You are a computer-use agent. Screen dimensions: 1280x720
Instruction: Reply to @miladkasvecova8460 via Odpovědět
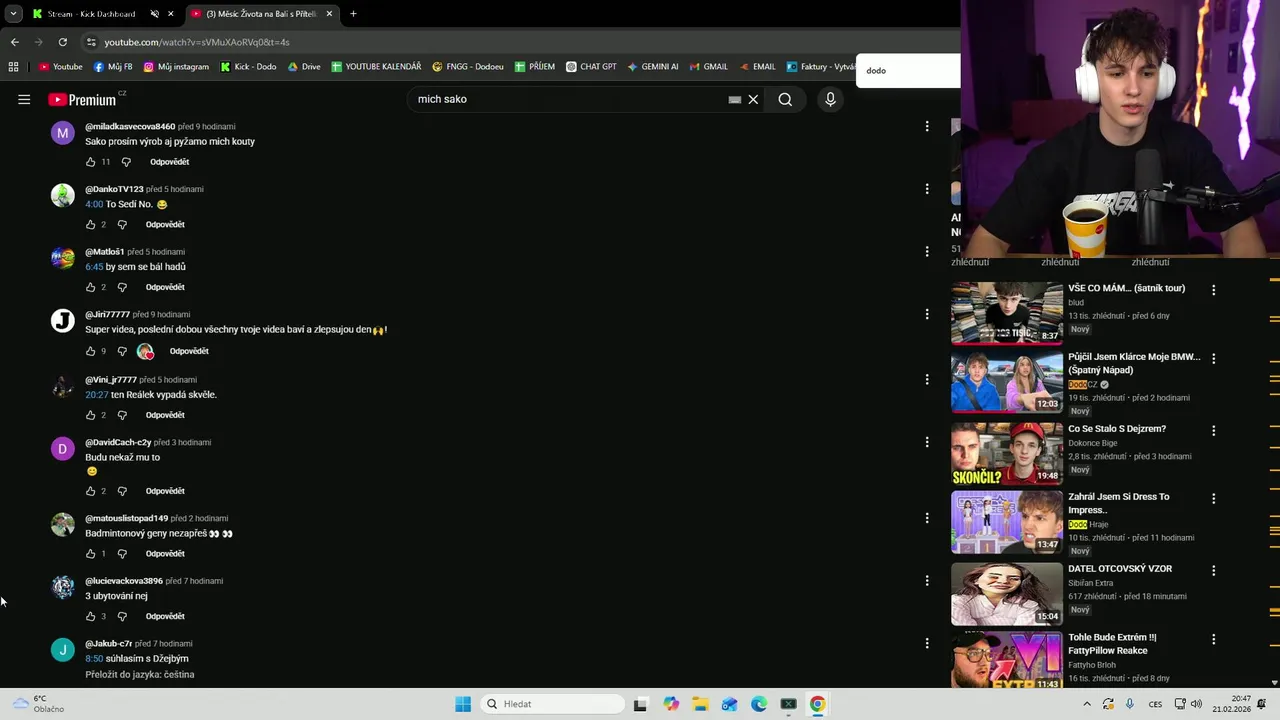pyautogui.click(x=170, y=162)
